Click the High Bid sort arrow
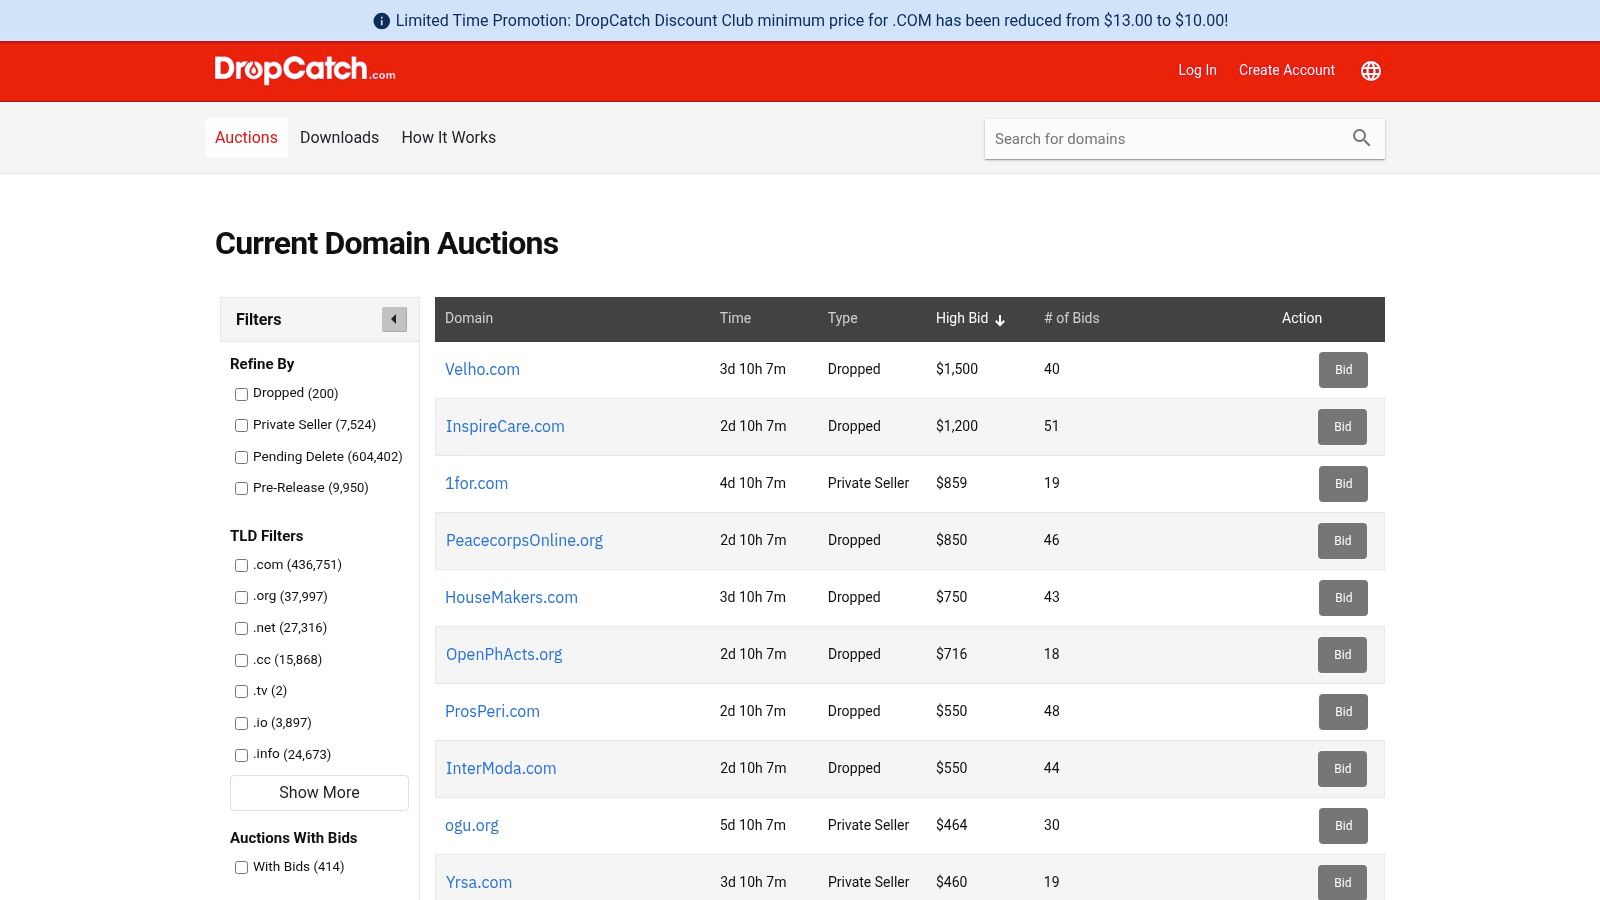This screenshot has width=1600, height=900. click(1000, 320)
